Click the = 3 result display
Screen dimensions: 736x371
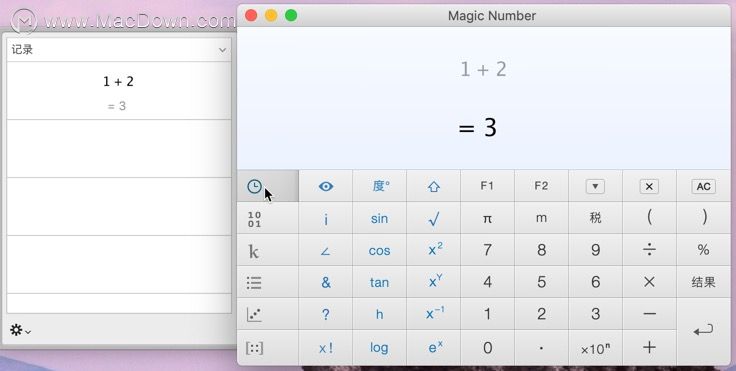[477, 127]
